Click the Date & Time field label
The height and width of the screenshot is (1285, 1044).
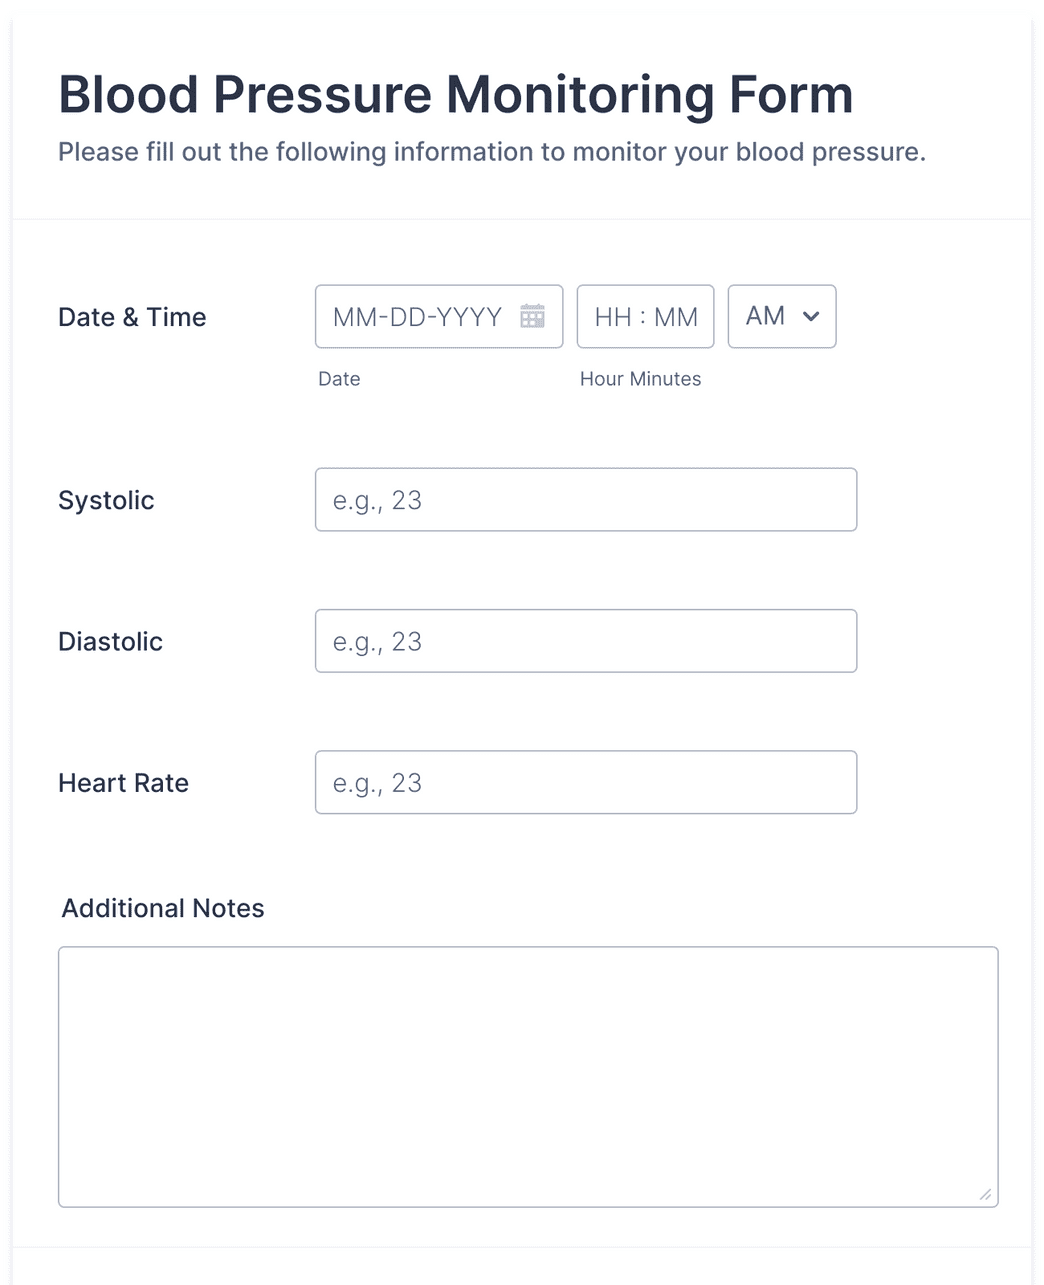click(132, 317)
